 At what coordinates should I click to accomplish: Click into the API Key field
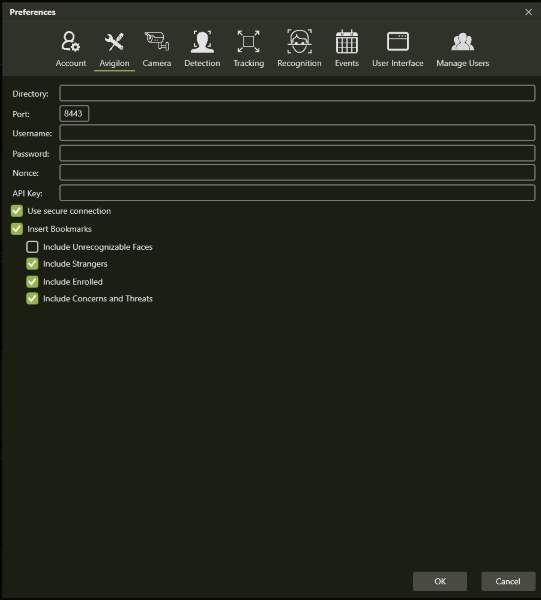pos(297,193)
